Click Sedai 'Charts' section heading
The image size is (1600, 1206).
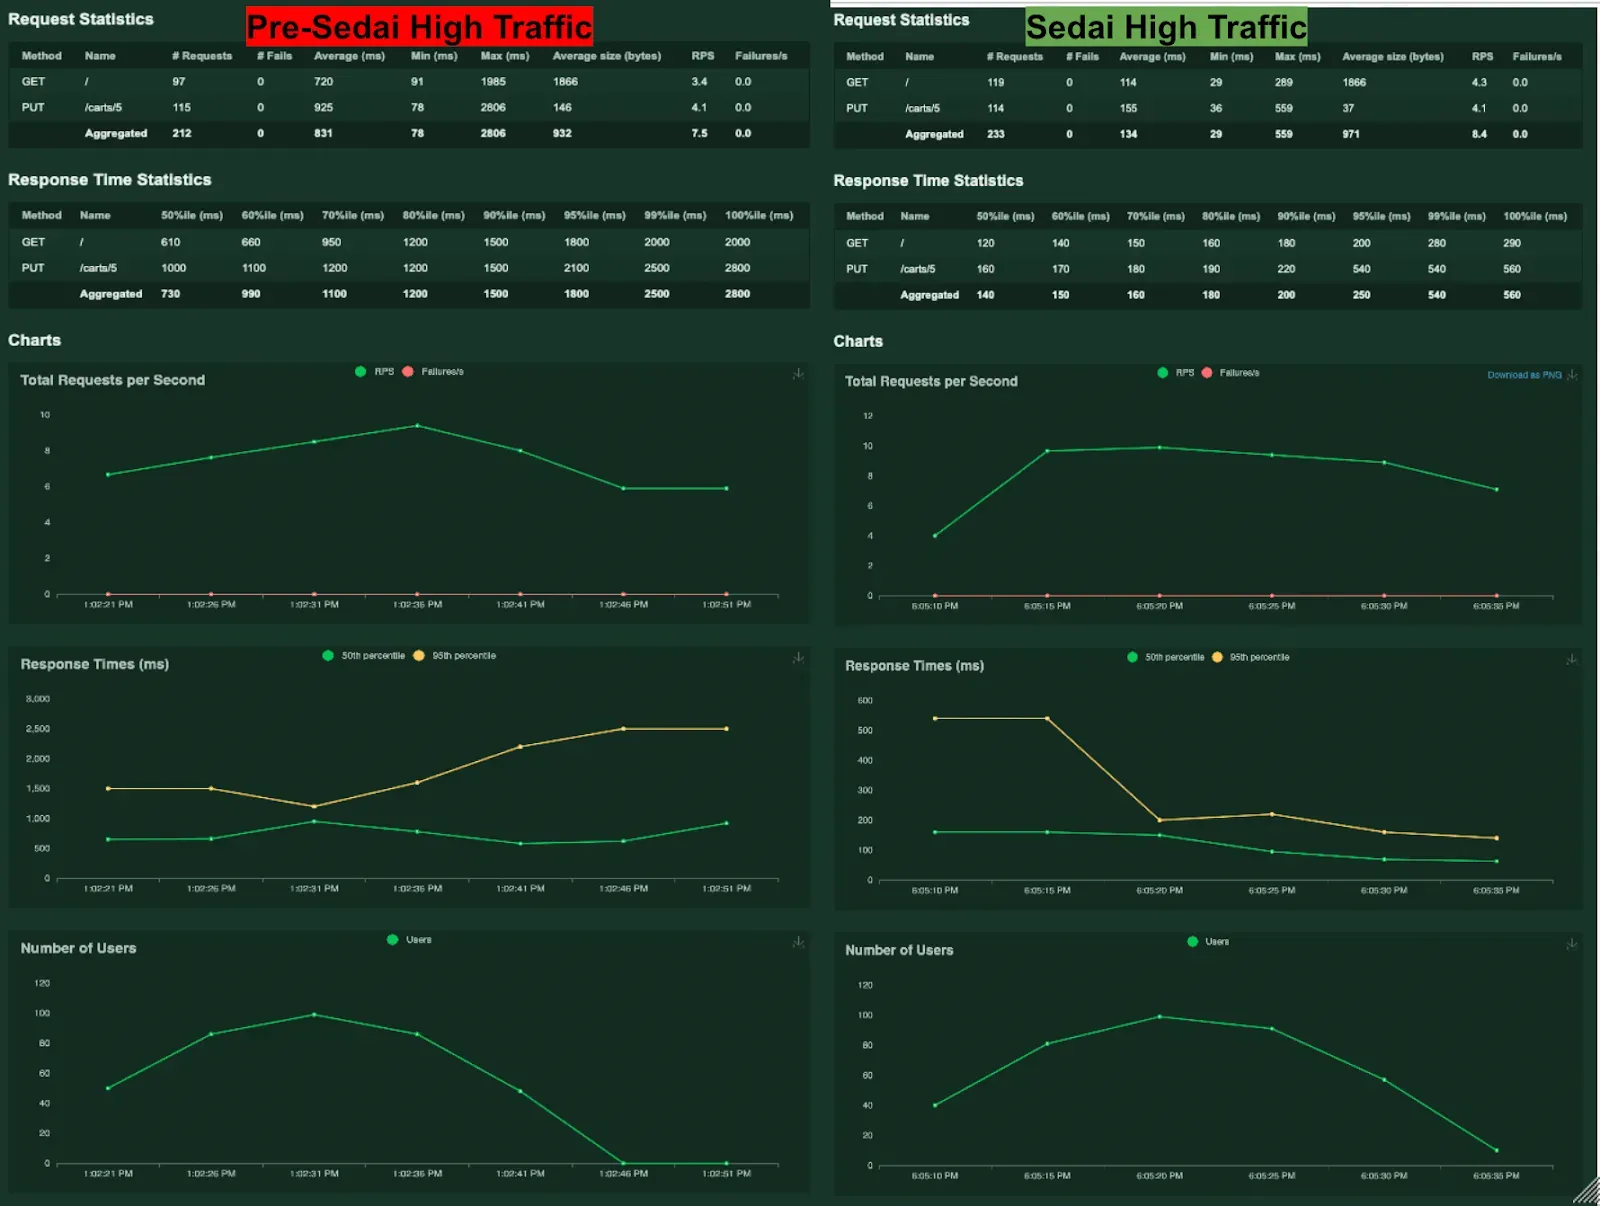click(858, 341)
